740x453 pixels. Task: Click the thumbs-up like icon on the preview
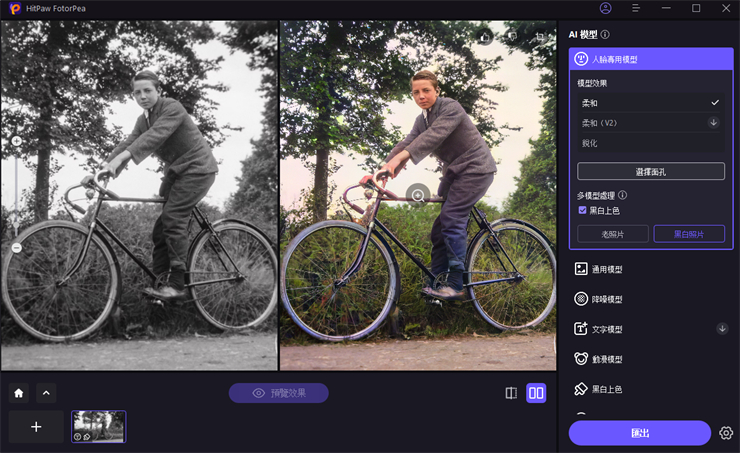pos(485,37)
